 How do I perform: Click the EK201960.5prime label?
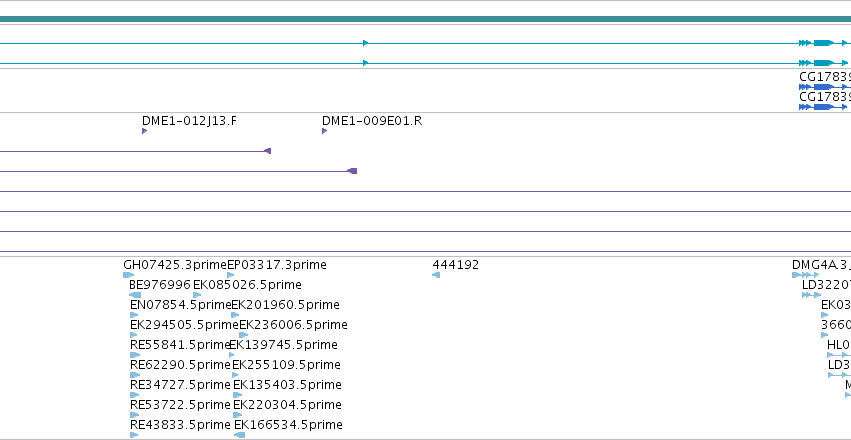[285, 305]
